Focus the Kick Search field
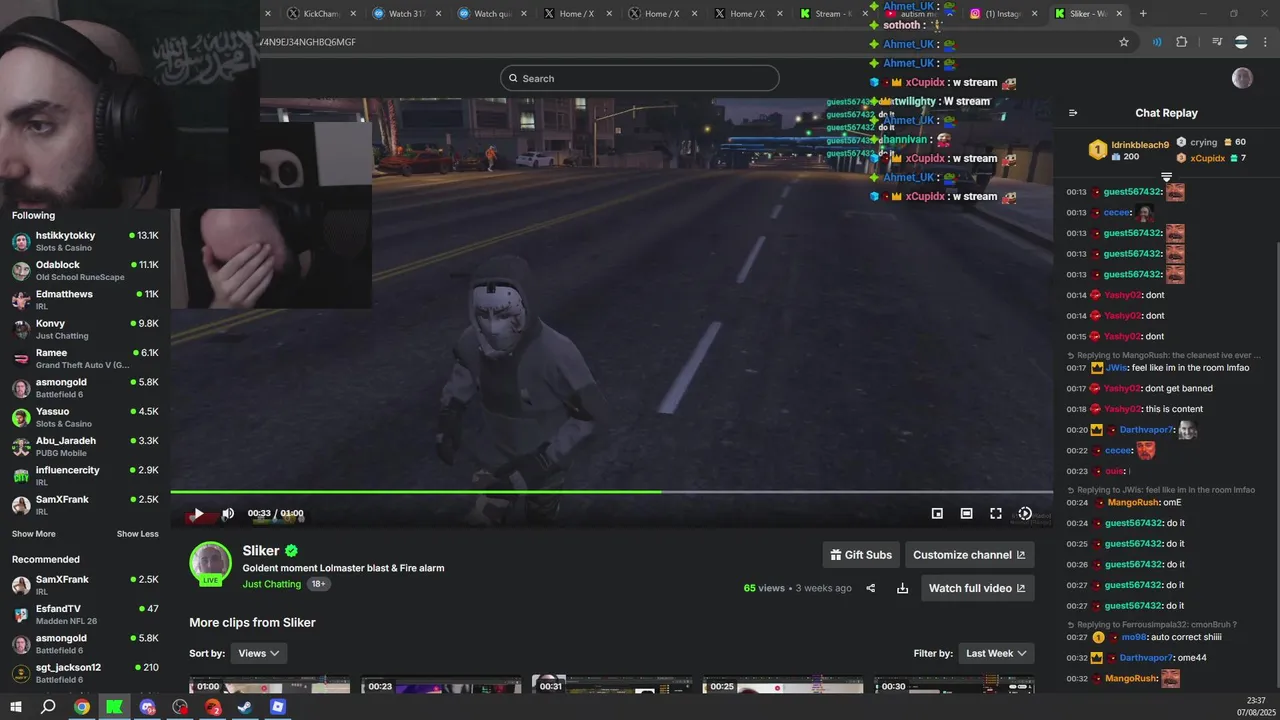Image resolution: width=1280 pixels, height=720 pixels. point(640,78)
